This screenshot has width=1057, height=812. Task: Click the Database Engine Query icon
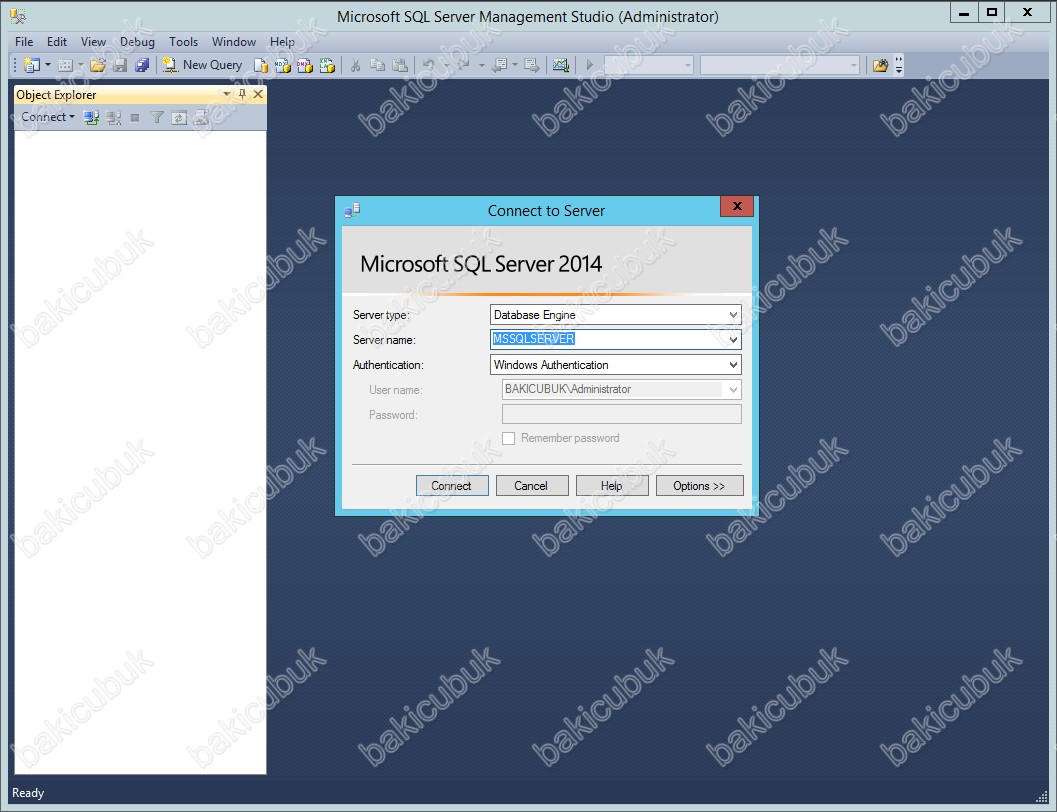(261, 65)
